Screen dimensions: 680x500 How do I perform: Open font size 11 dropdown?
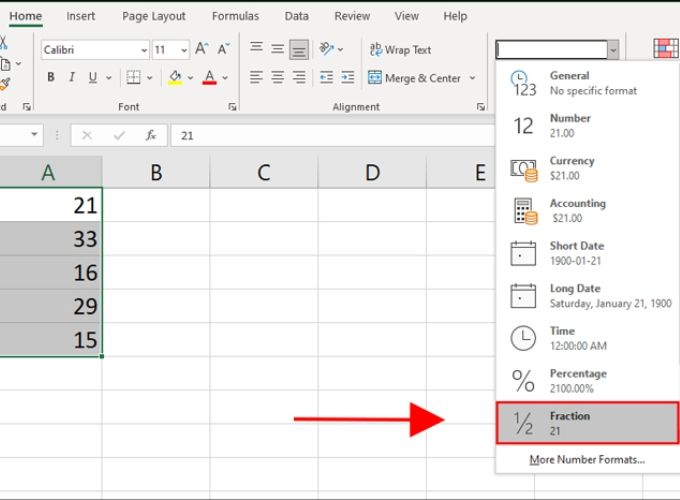click(x=184, y=50)
